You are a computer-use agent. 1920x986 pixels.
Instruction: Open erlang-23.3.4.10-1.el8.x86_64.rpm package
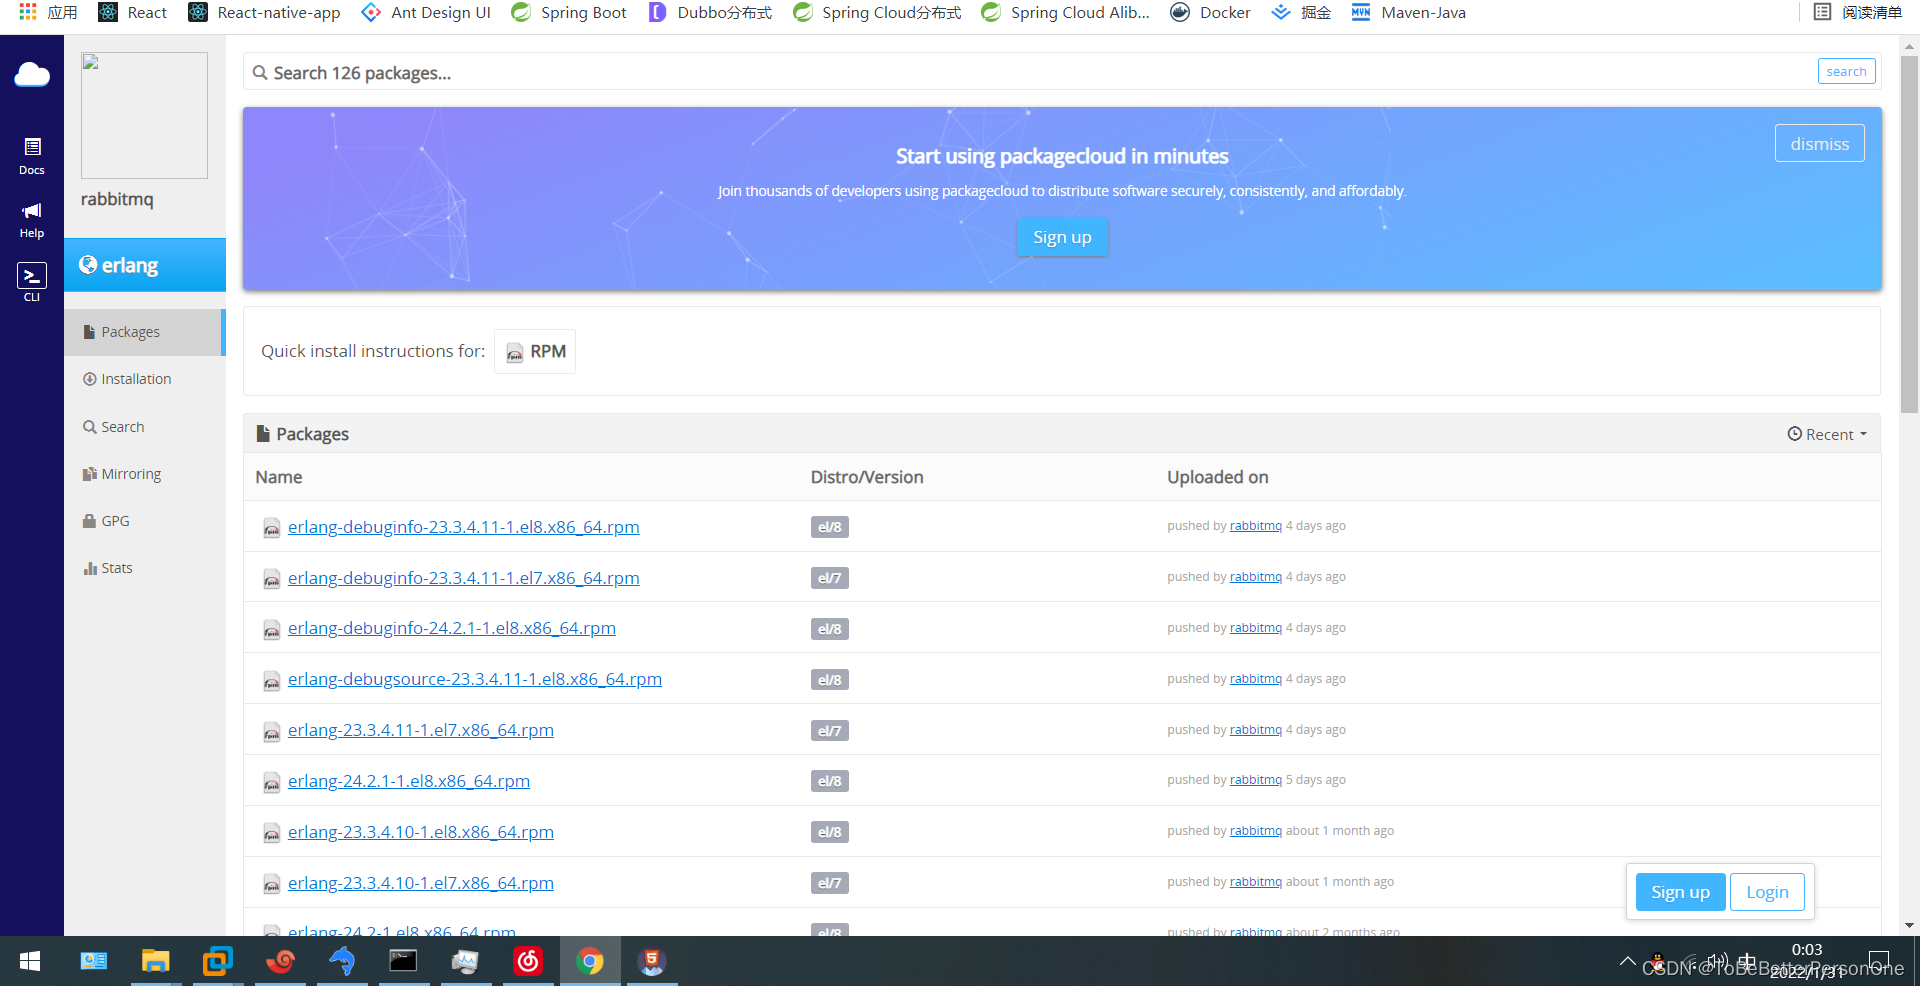421,832
